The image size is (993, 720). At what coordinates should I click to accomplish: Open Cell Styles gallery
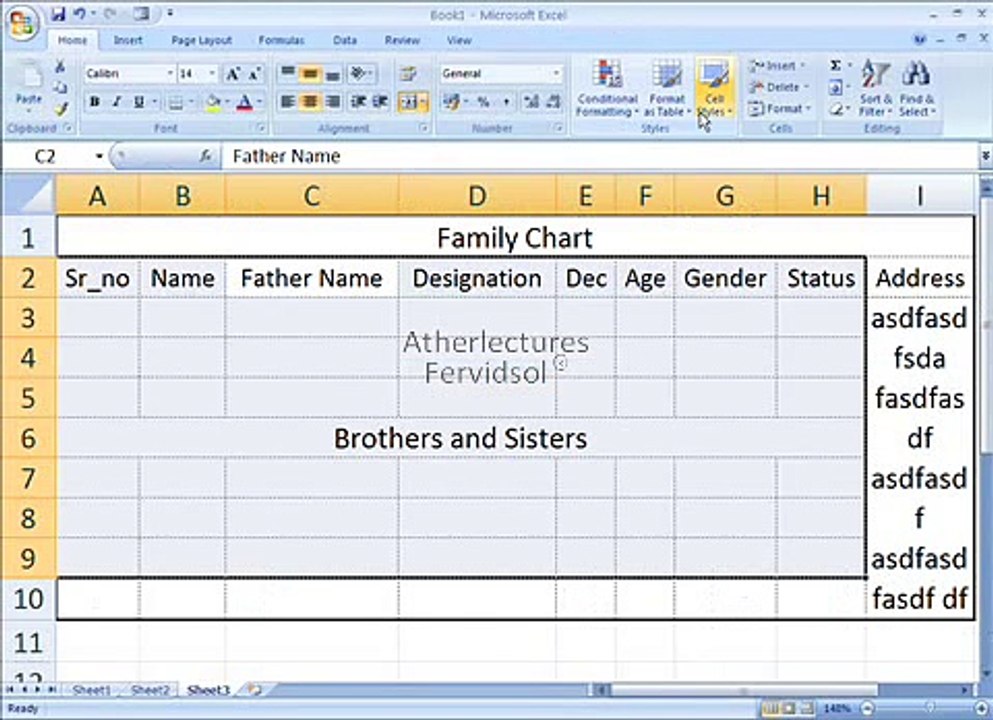click(x=714, y=89)
